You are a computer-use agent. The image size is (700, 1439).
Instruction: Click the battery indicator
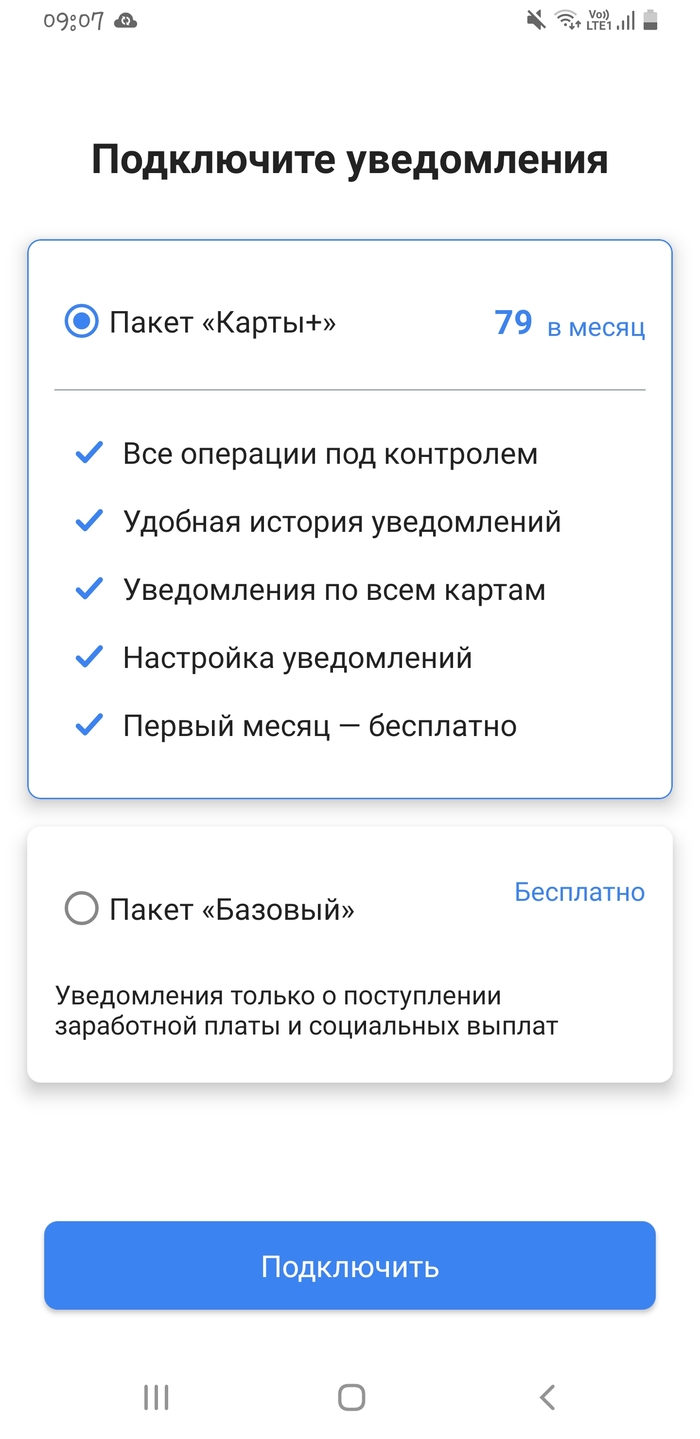[648, 19]
